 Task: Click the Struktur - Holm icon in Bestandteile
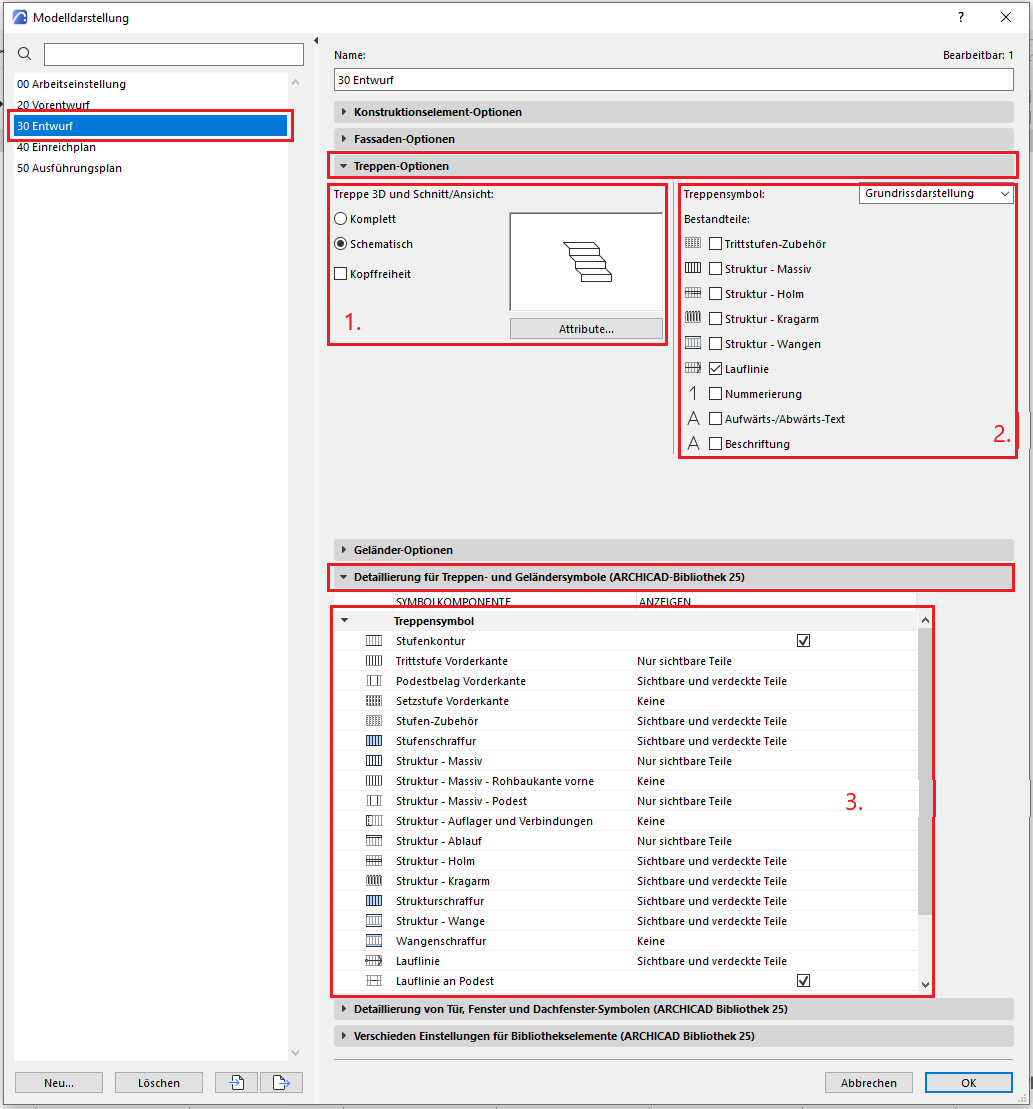click(x=693, y=294)
